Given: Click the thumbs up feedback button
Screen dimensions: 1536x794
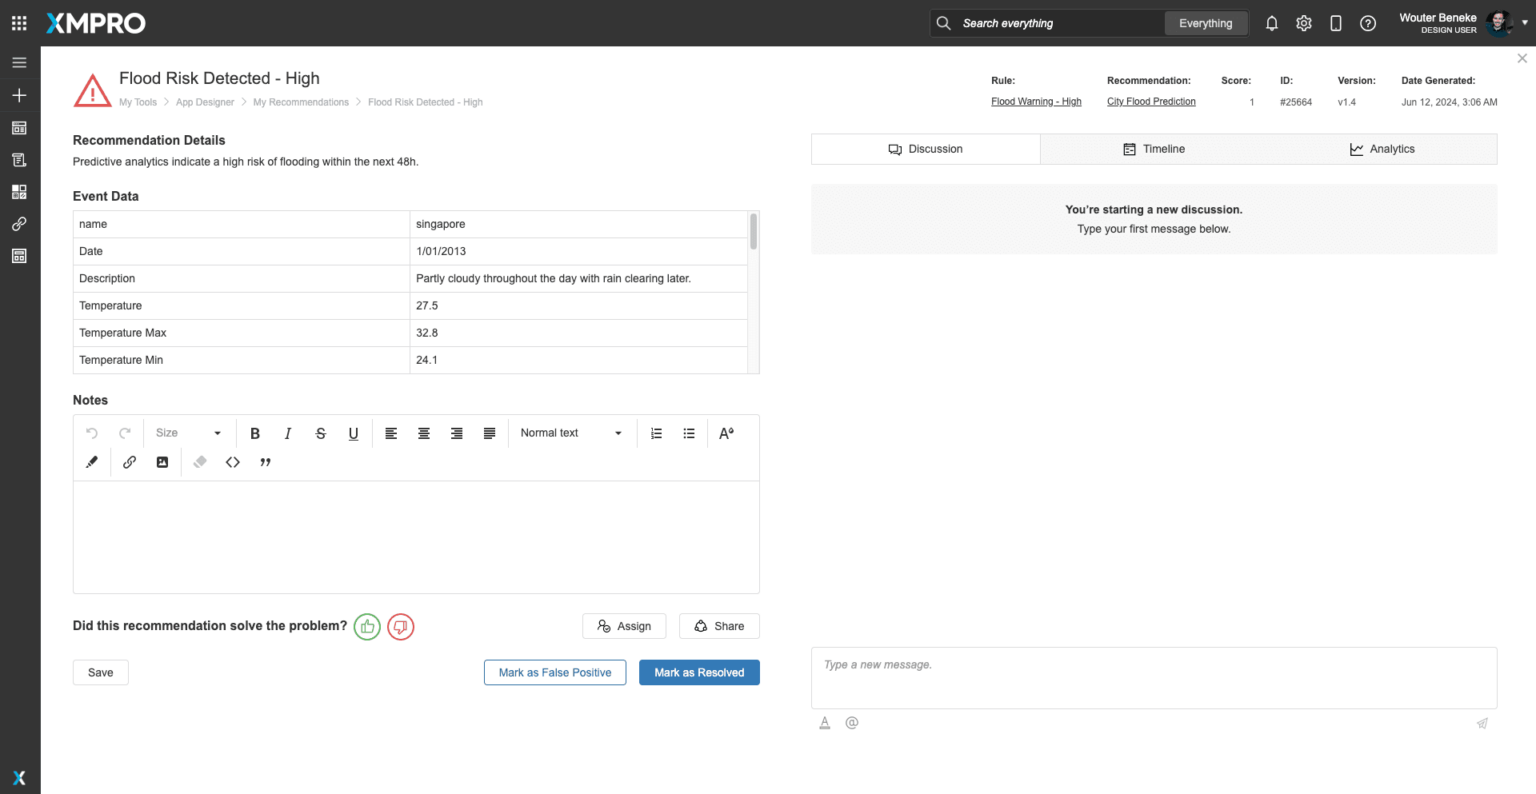Looking at the screenshot, I should pyautogui.click(x=367, y=626).
